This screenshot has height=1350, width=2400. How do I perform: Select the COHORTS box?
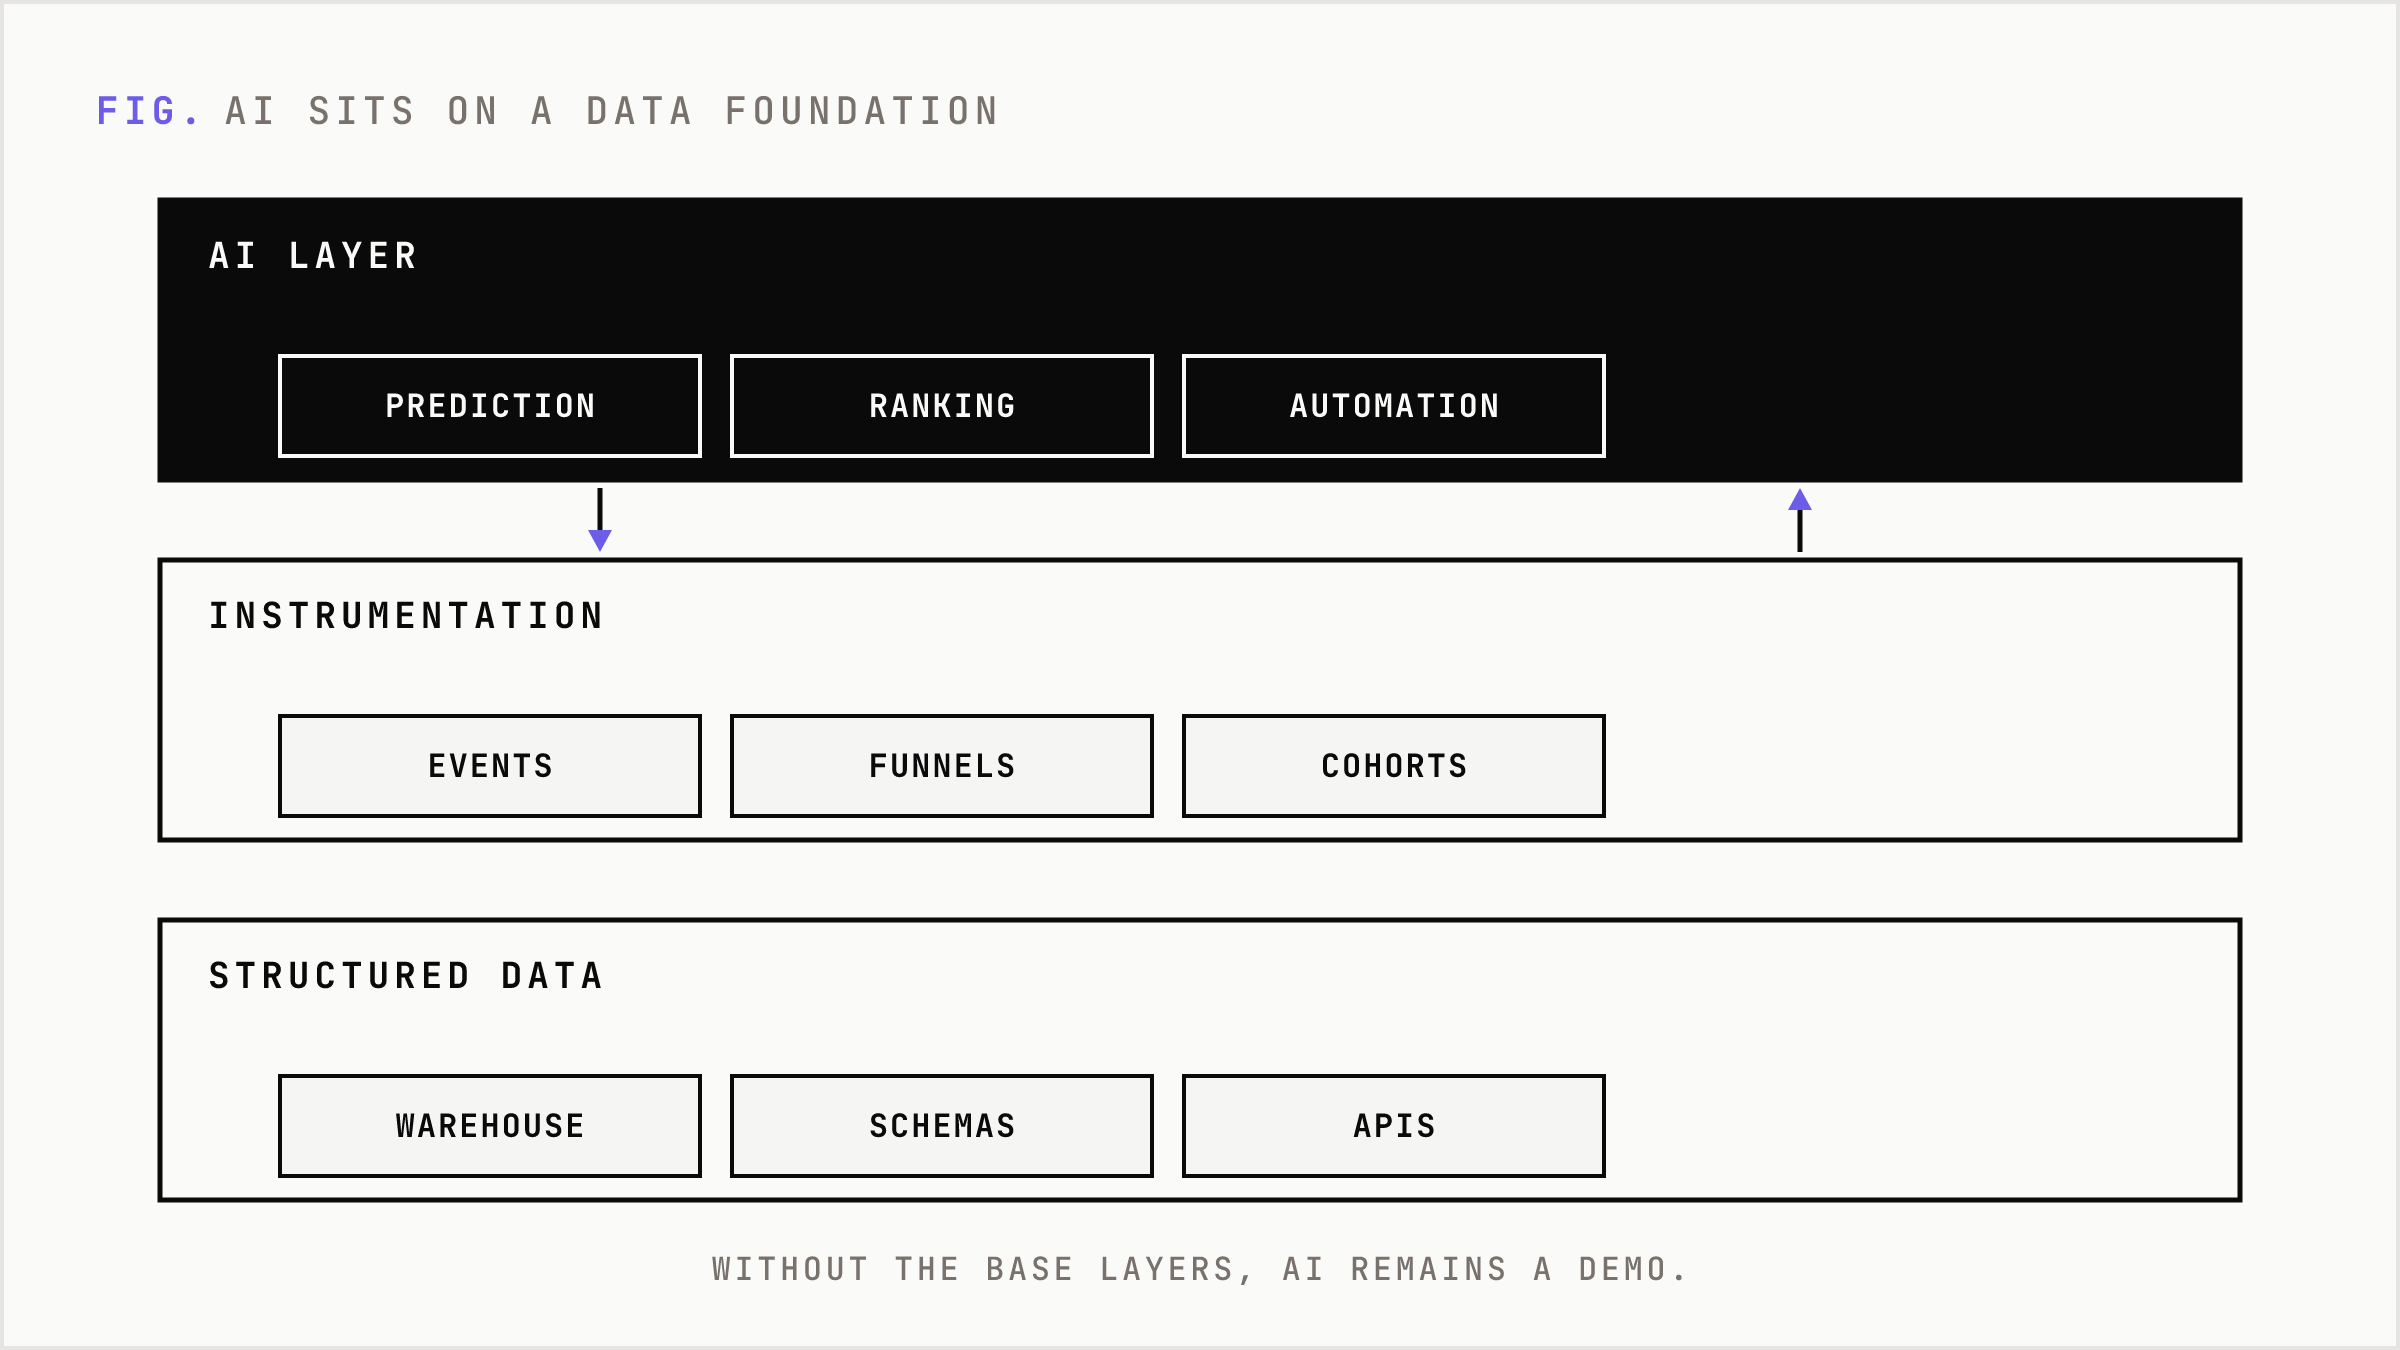click(x=1394, y=766)
